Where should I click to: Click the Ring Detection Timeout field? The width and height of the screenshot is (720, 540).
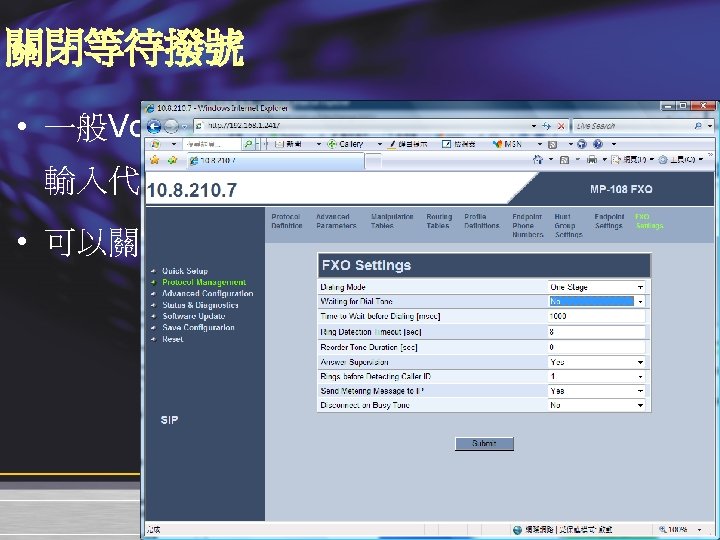596,332
